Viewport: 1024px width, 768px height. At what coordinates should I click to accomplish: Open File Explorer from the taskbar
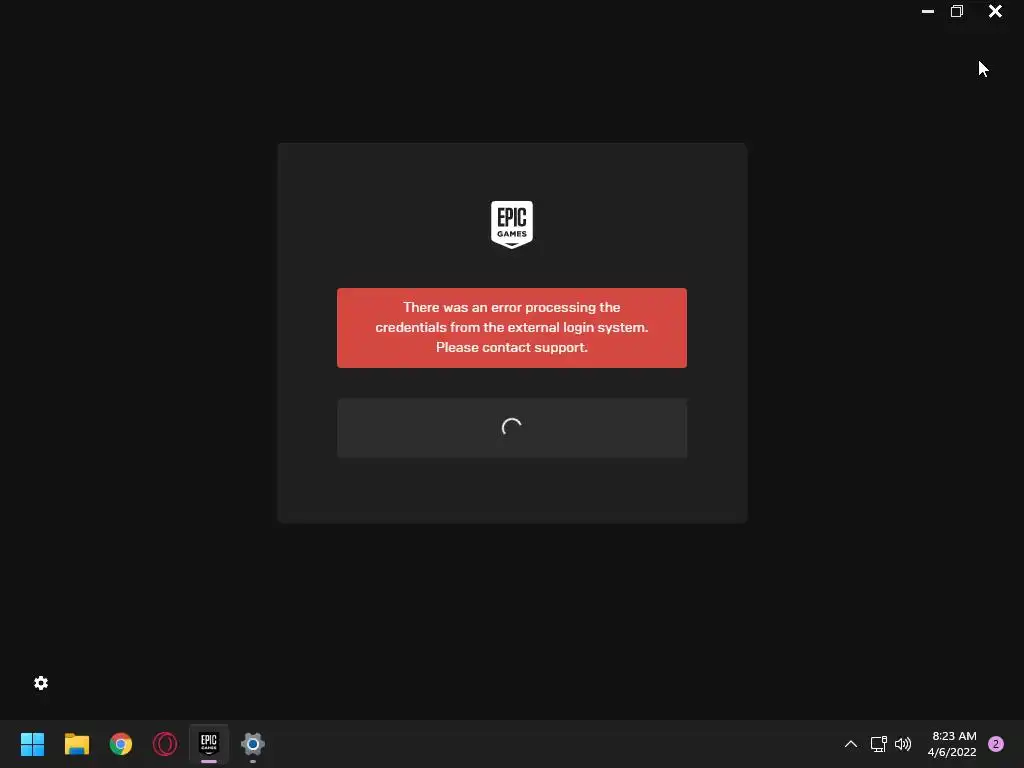pyautogui.click(x=76, y=744)
